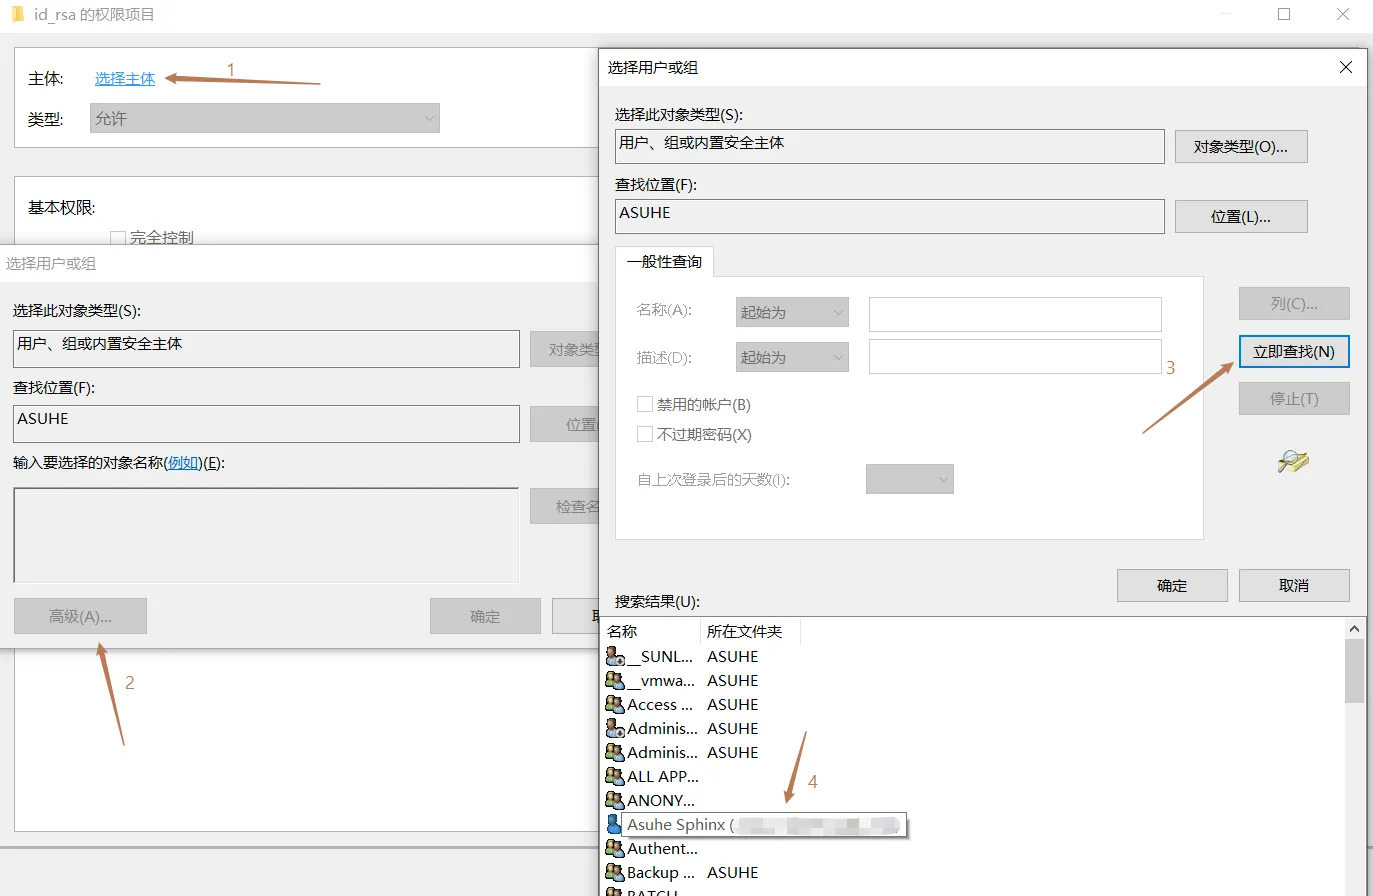The width and height of the screenshot is (1373, 896).
Task: Open the 自上次登录后的天数 dropdown
Action: [910, 479]
